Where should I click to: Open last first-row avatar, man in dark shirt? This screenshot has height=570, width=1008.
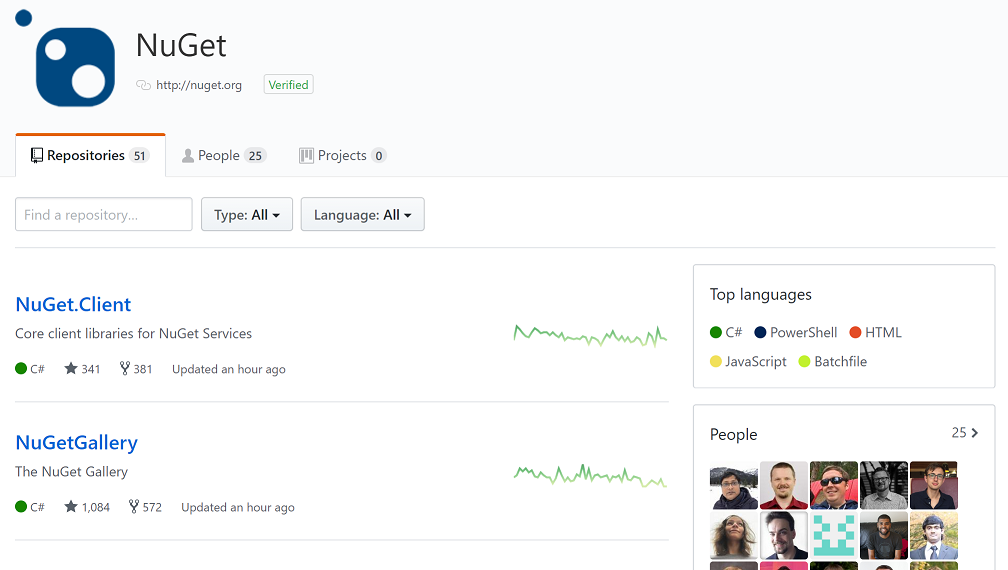934,485
